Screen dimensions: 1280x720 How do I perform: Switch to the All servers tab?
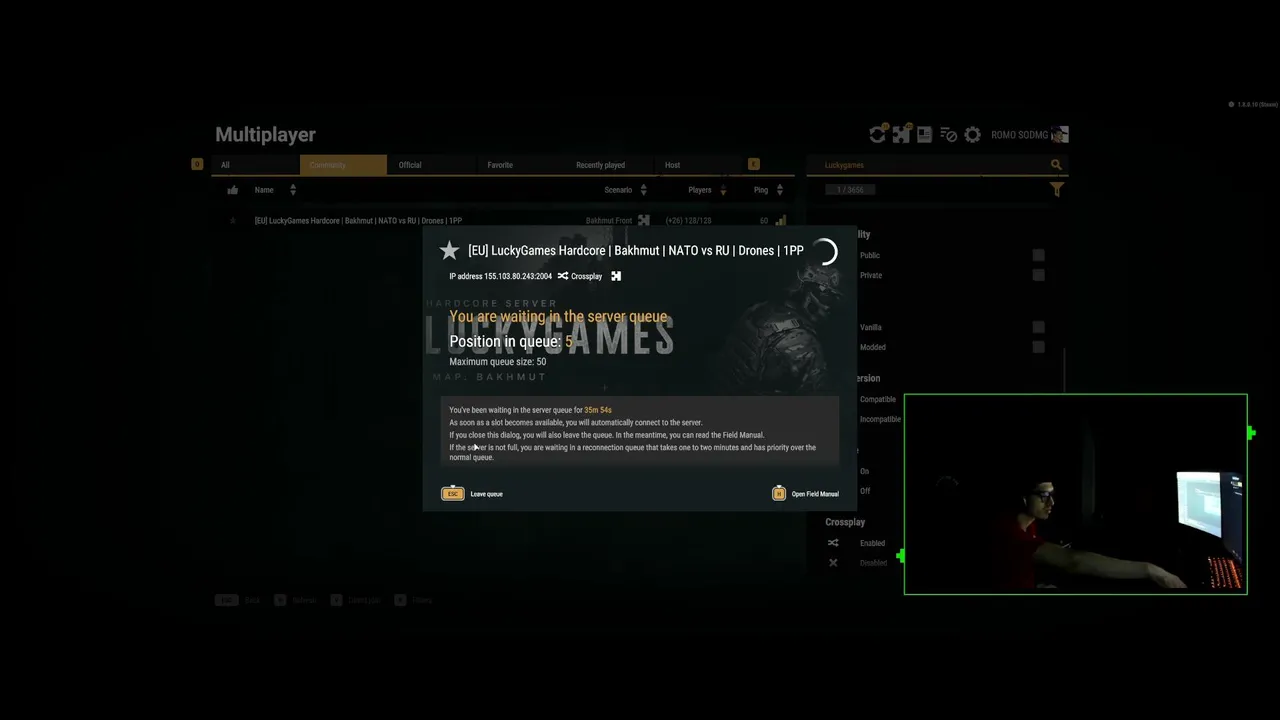click(x=256, y=165)
